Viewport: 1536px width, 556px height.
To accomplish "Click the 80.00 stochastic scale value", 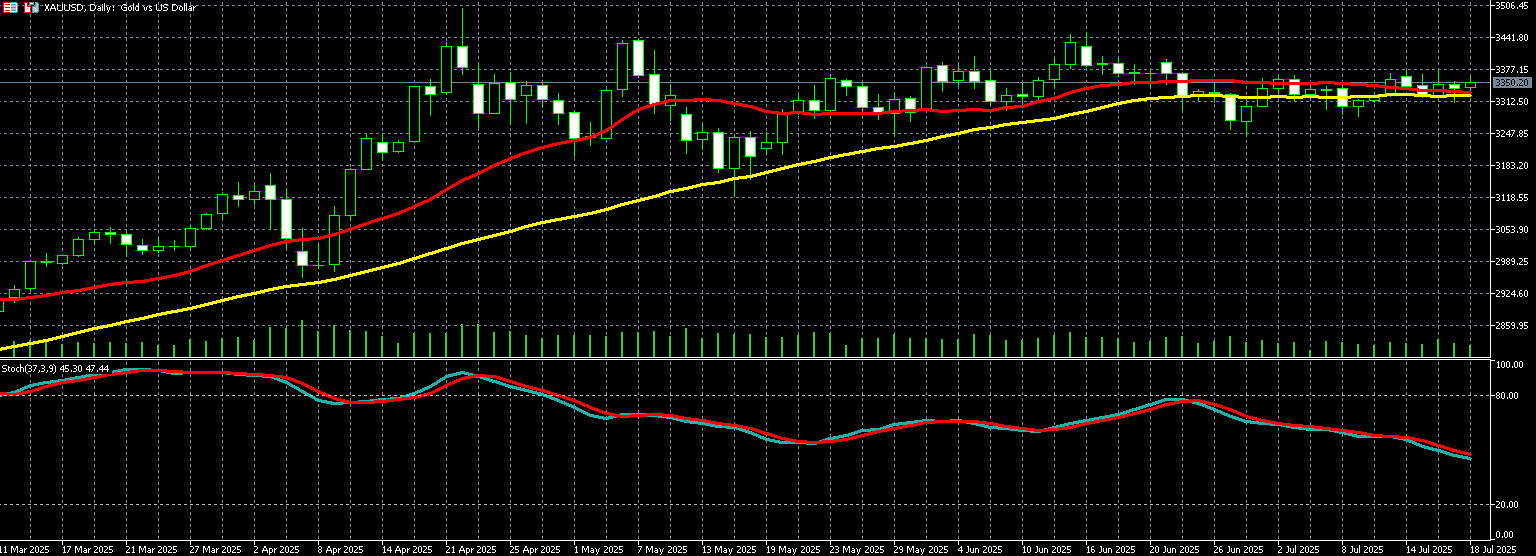I will (x=1507, y=396).
